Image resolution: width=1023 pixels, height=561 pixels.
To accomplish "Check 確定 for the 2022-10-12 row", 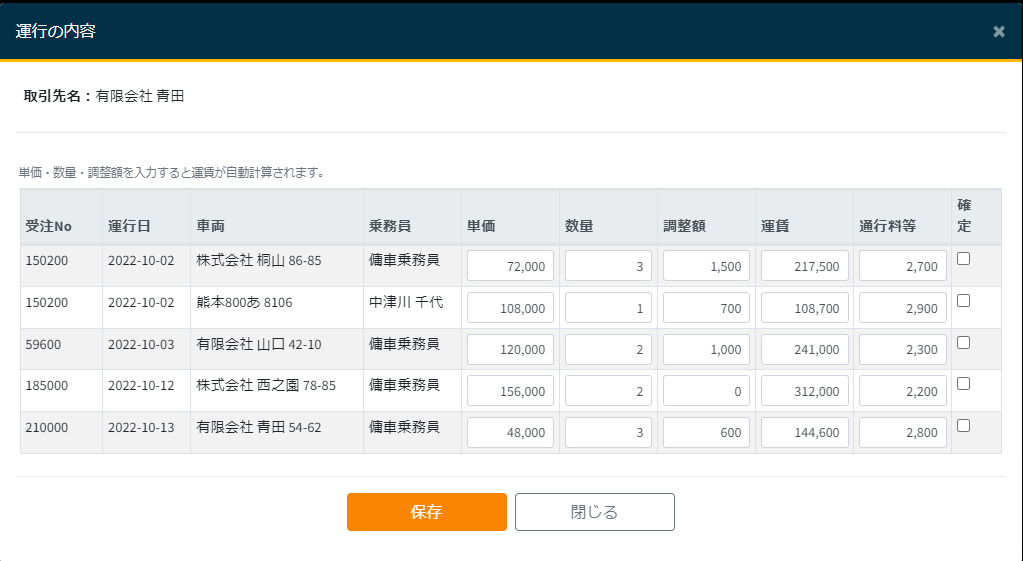I will pos(963,383).
